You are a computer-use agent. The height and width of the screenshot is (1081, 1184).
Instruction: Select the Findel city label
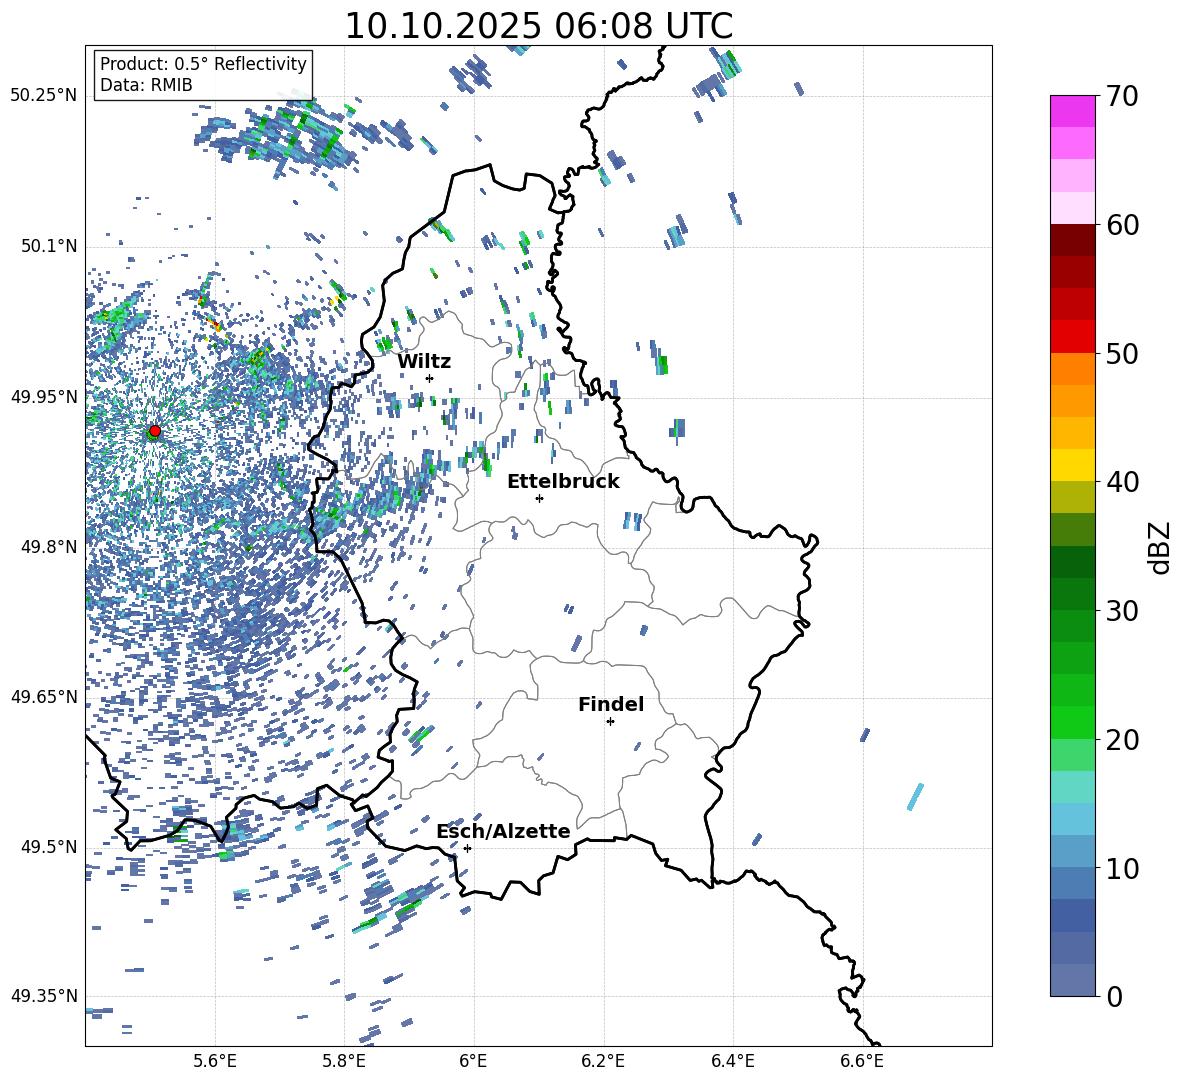pos(611,704)
